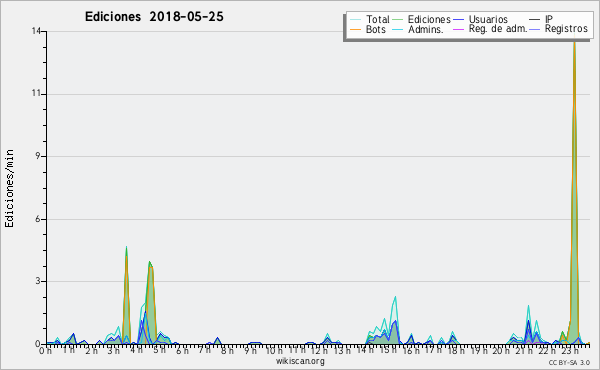The height and width of the screenshot is (370, 600).
Task: Click the Usuarios legend label
Action: [488, 19]
